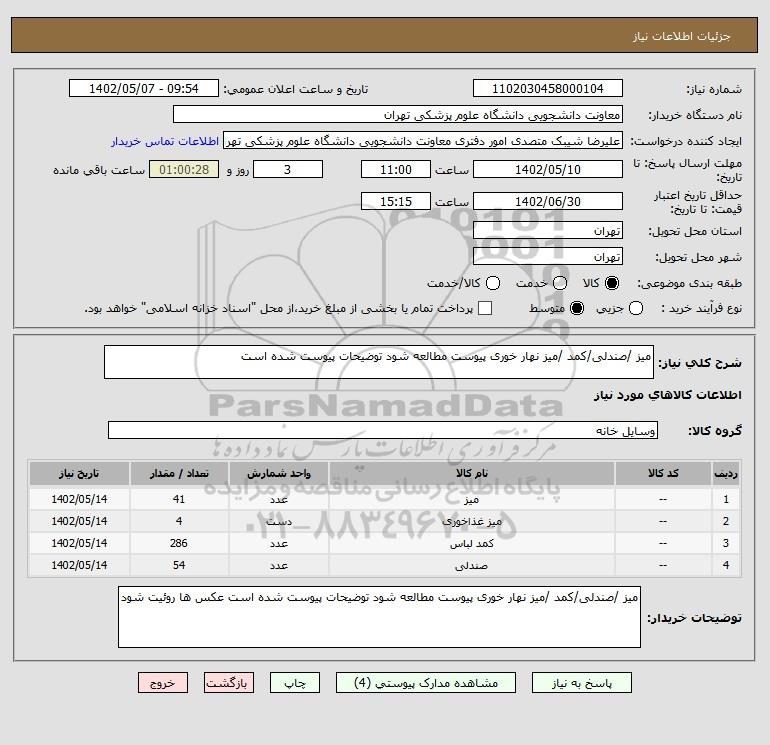770x745 pixels.
Task: Click the تعداد / مقدار column header
Action: 179,473
